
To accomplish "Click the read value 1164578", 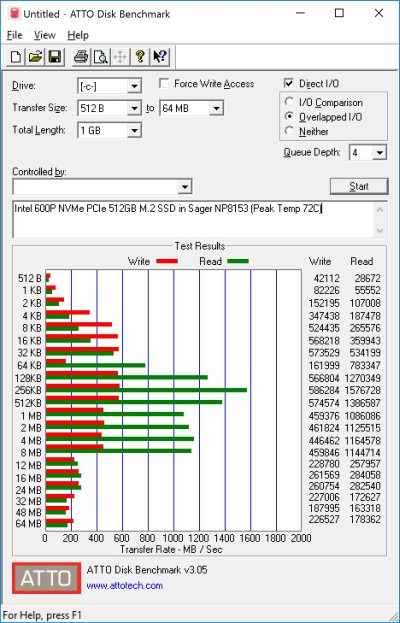I will coord(363,441).
